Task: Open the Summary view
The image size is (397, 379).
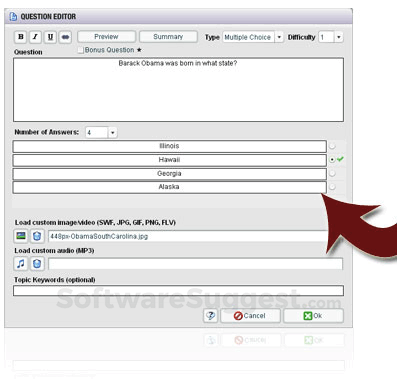Action: point(168,37)
